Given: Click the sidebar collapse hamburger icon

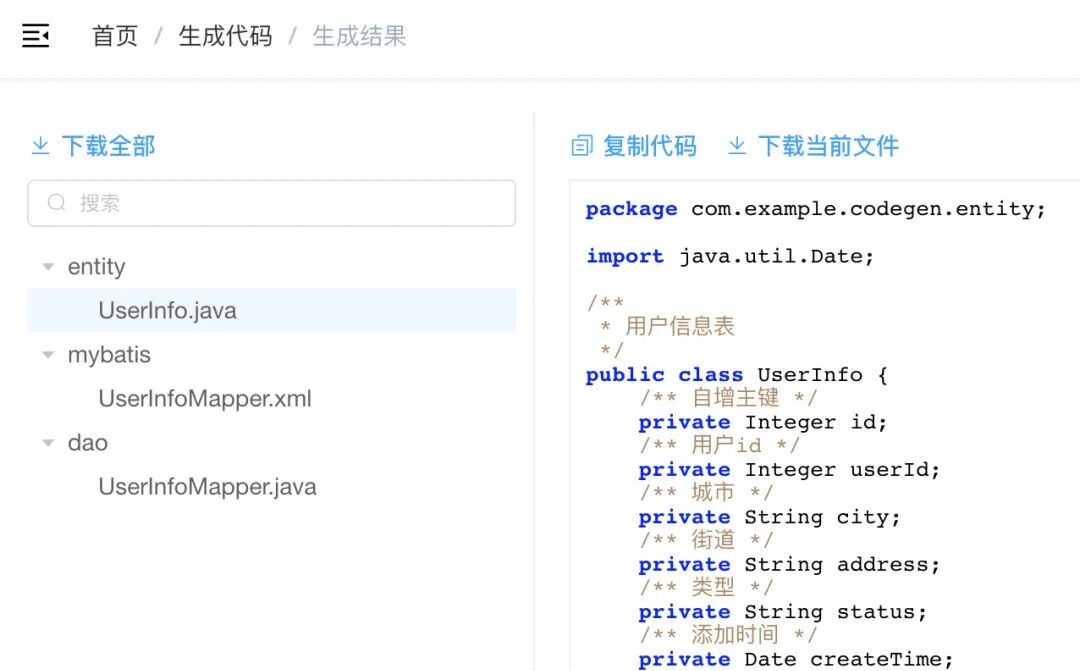Looking at the screenshot, I should [x=35, y=35].
